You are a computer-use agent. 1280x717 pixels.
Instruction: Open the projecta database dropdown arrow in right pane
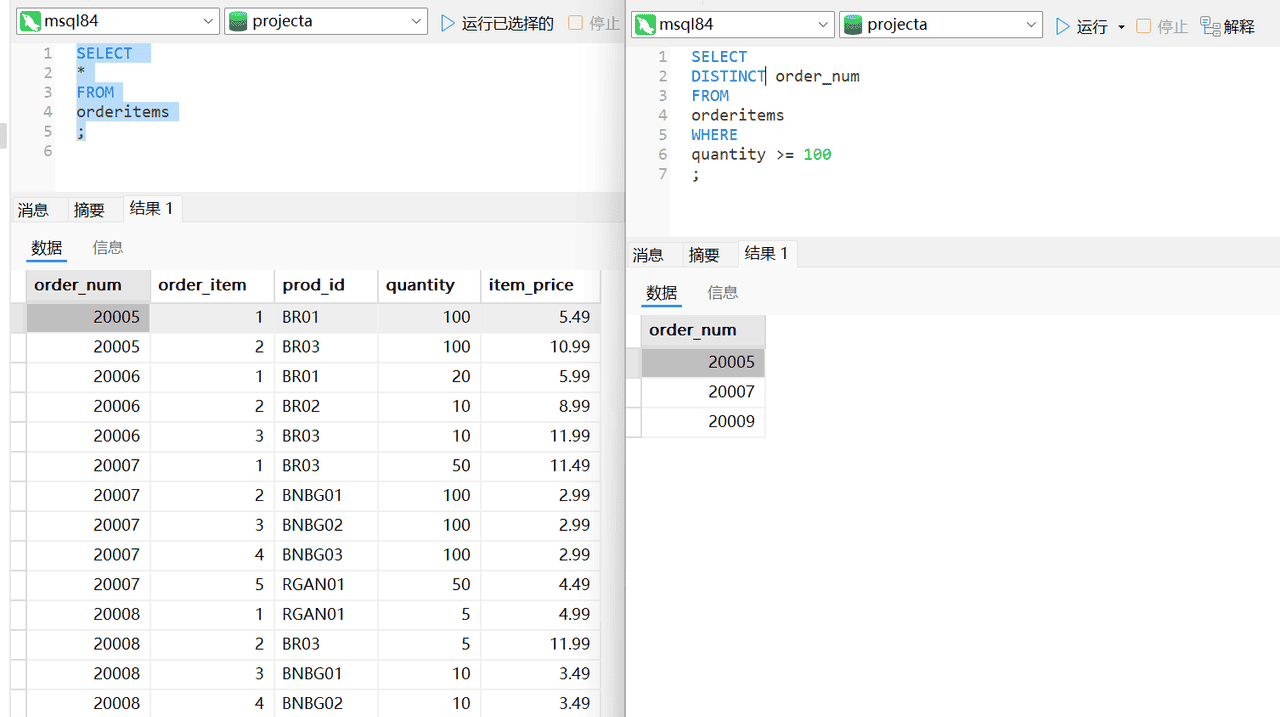1031,26
